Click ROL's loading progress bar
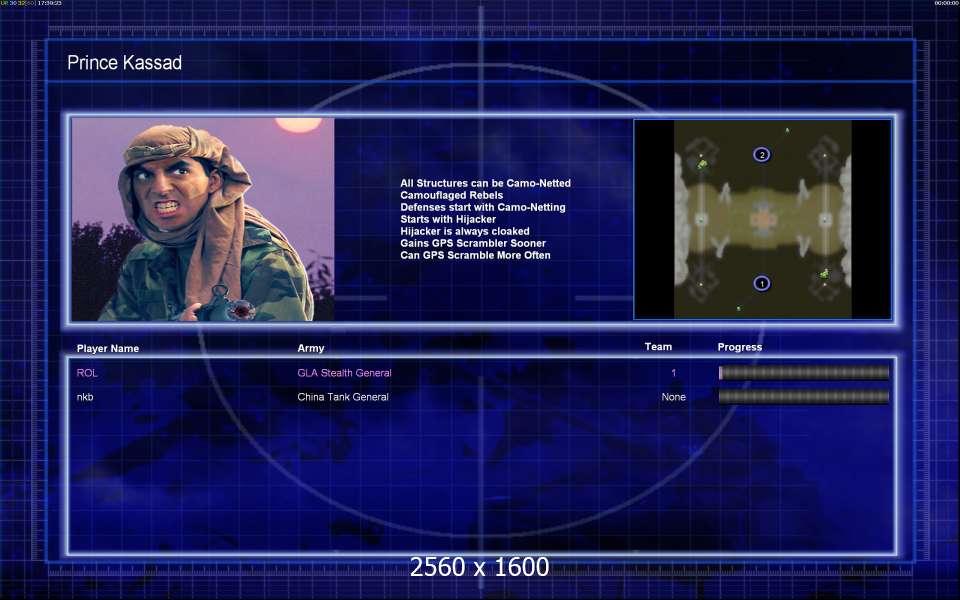Image resolution: width=960 pixels, height=600 pixels. point(803,373)
